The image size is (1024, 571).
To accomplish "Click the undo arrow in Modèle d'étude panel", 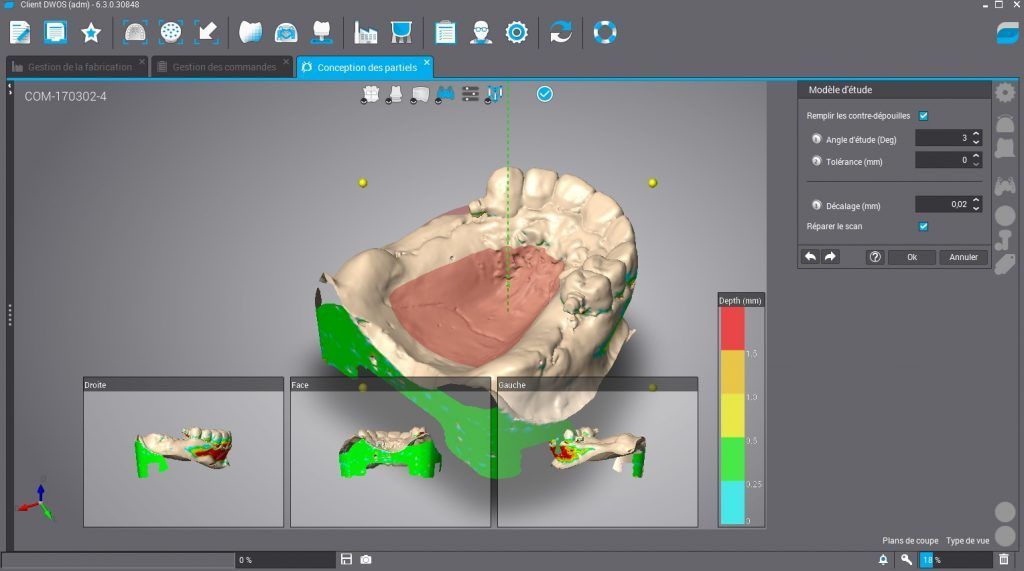I will coord(810,257).
